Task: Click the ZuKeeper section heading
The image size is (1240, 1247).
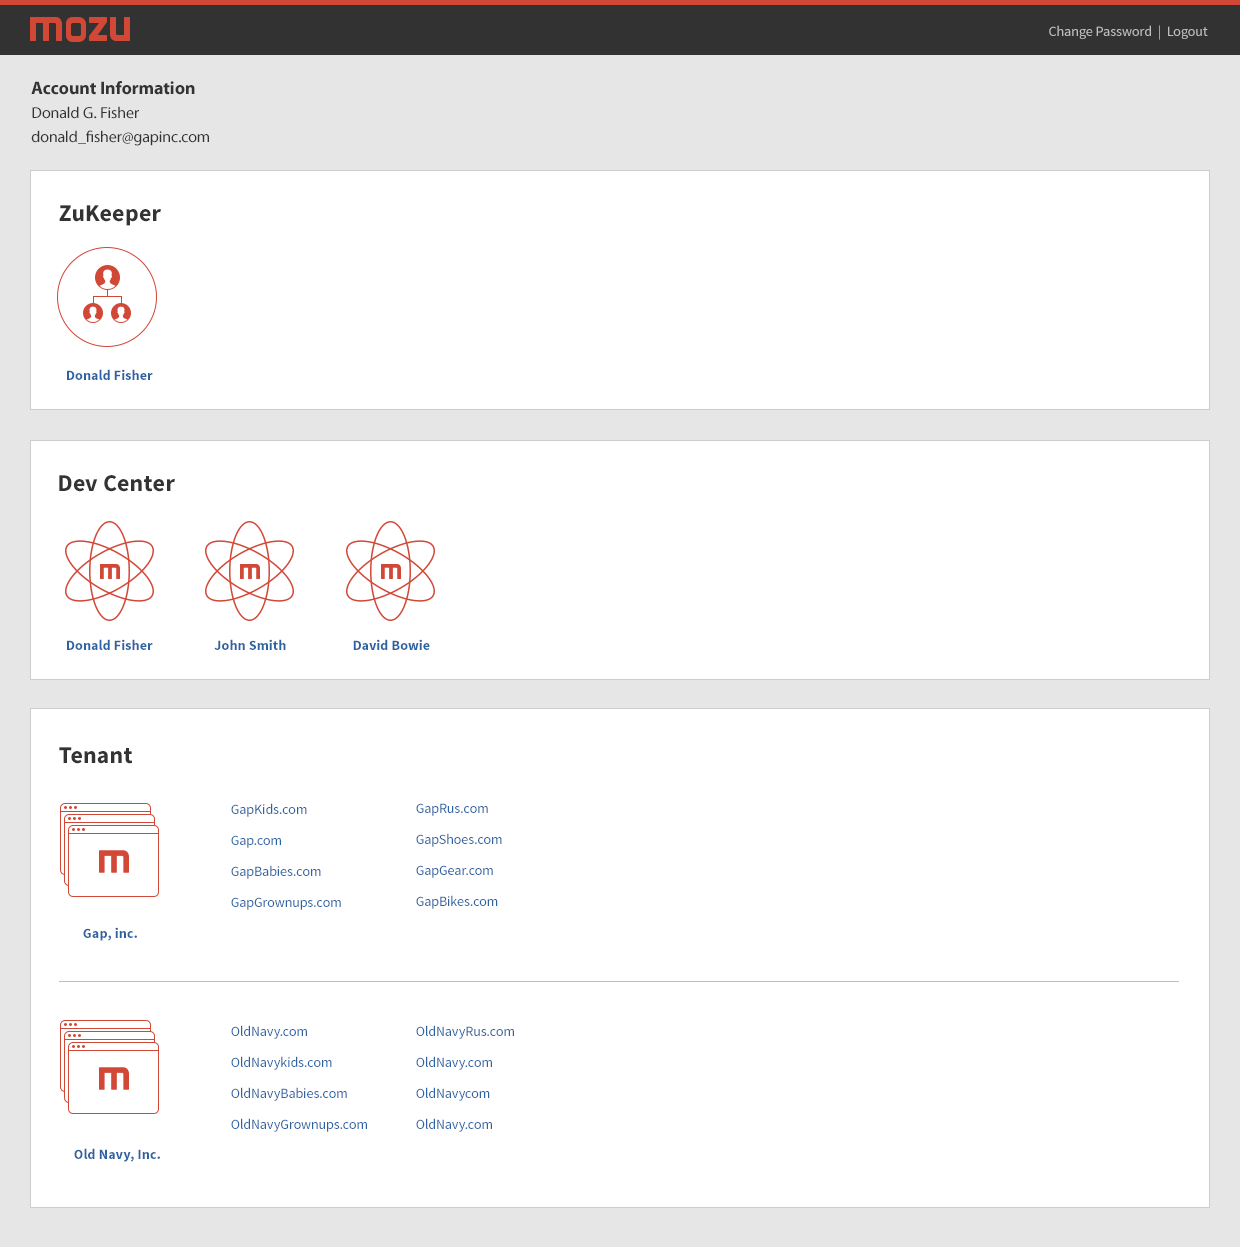Action: [110, 214]
